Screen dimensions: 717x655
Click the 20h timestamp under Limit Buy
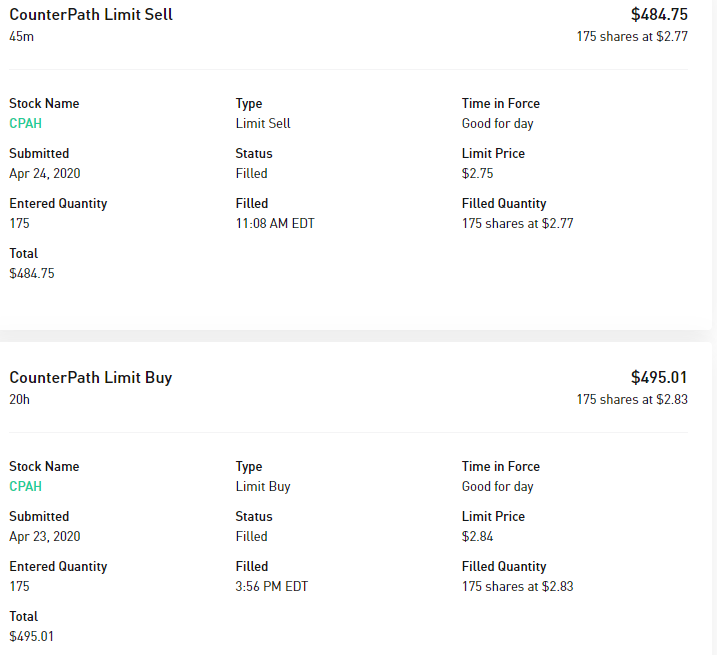(19, 400)
